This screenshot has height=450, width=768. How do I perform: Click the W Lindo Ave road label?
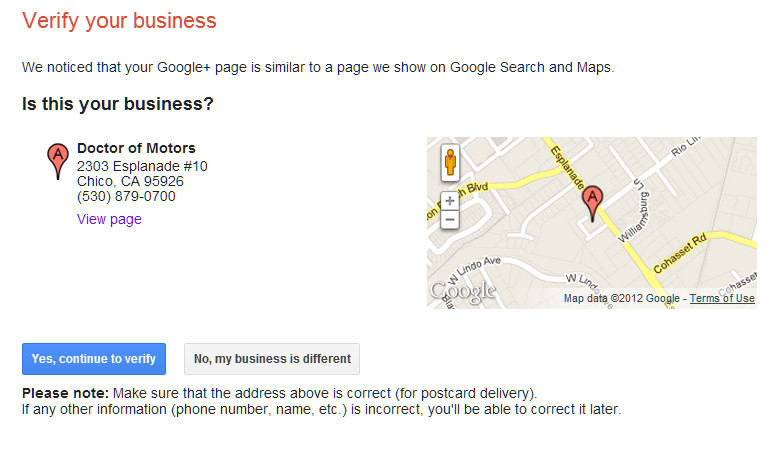tap(474, 270)
